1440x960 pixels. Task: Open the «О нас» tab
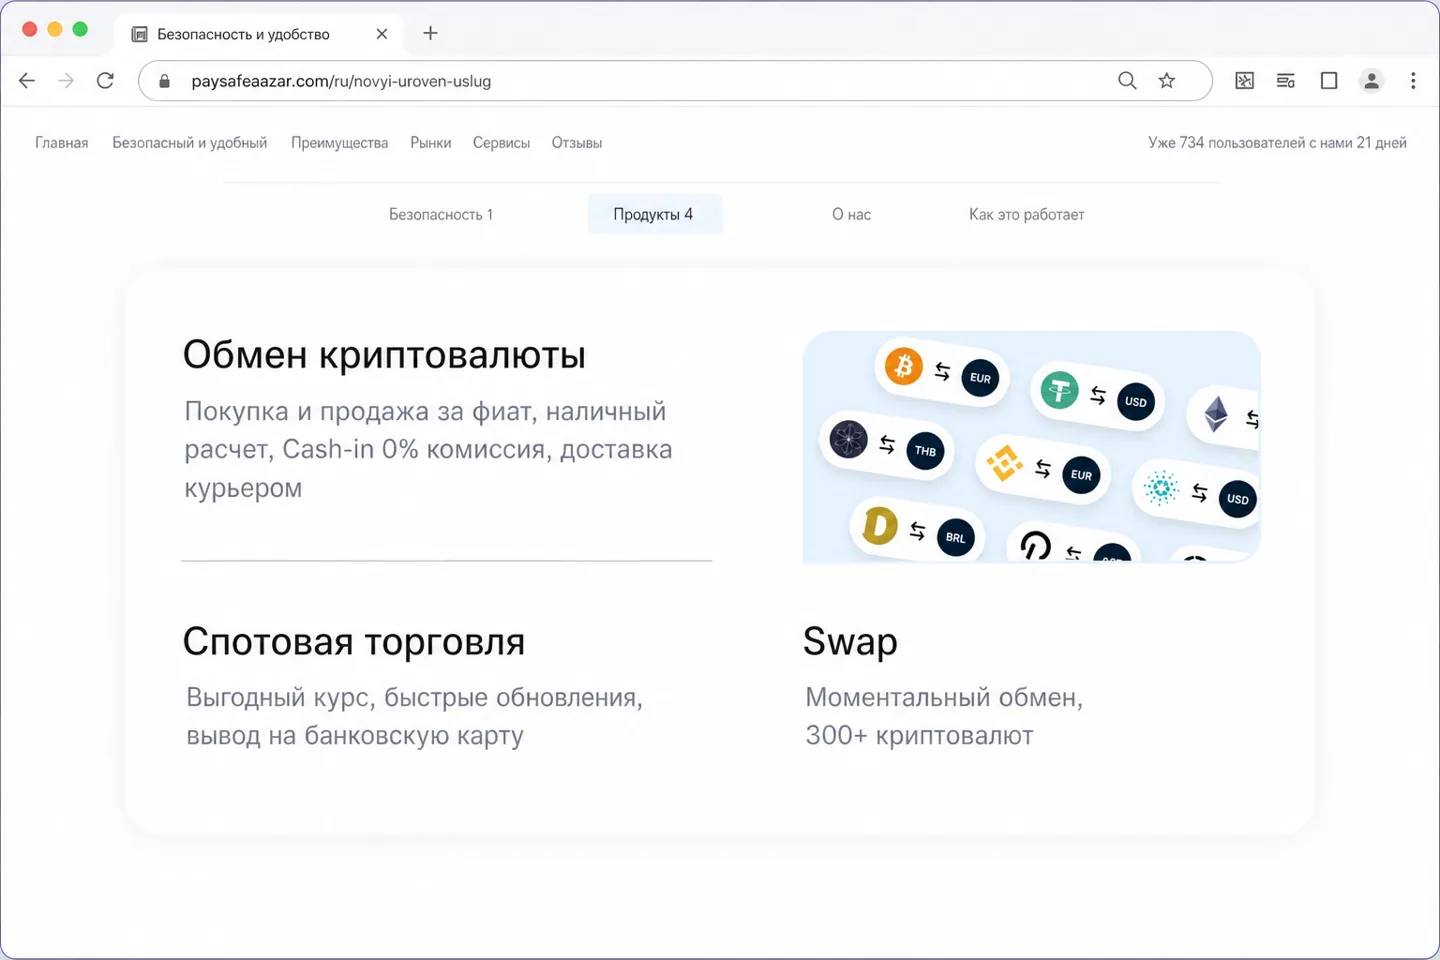[852, 214]
